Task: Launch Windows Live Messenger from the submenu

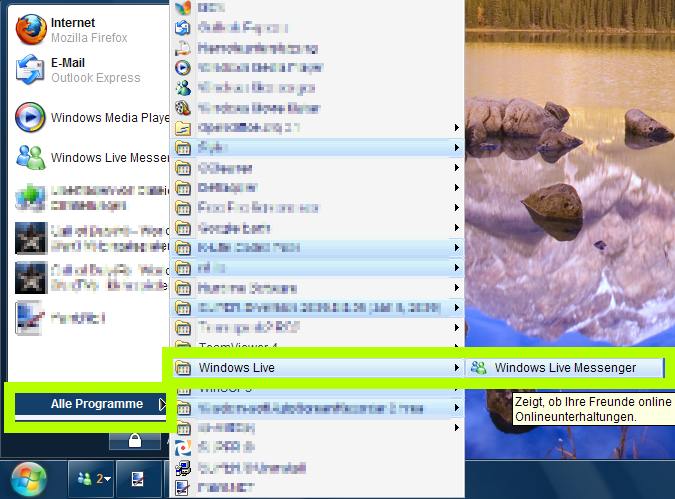Action: coord(565,368)
